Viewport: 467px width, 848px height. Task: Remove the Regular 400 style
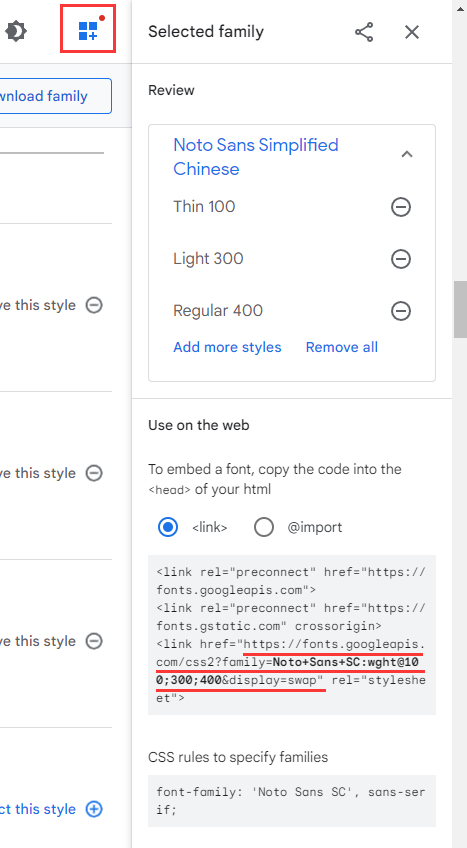401,311
